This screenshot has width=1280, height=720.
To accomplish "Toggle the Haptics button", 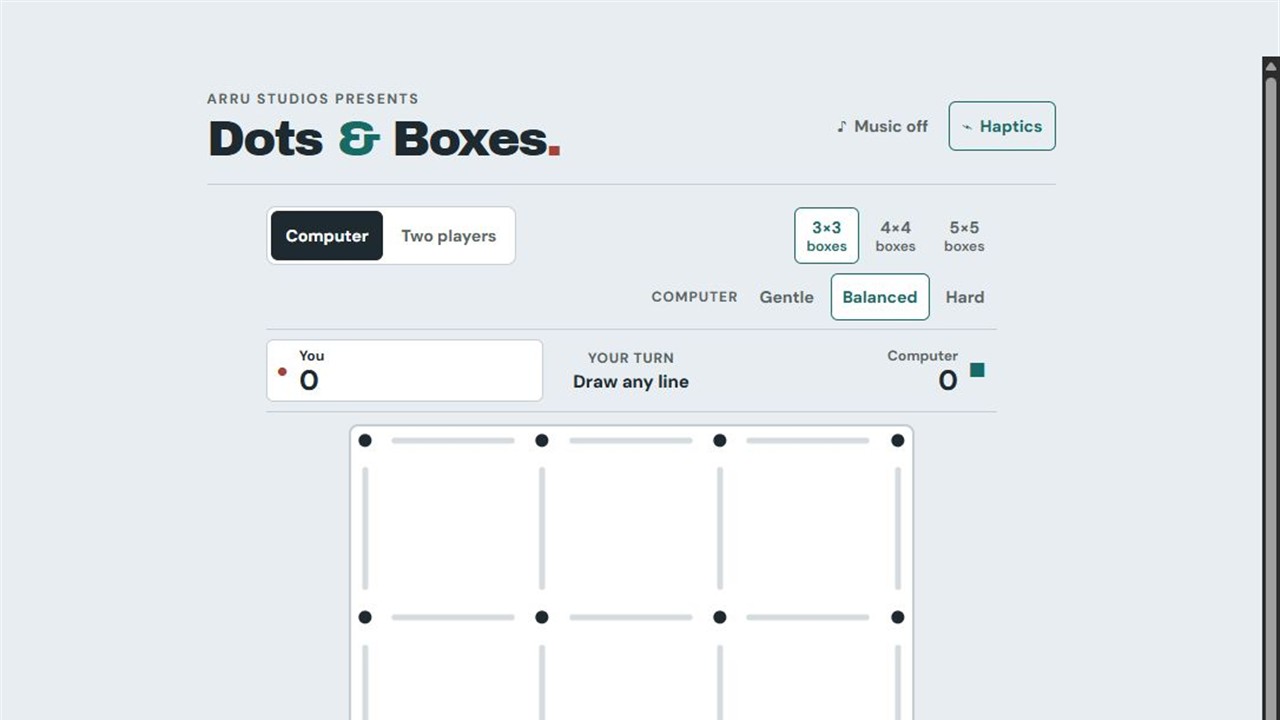I will pos(1002,126).
